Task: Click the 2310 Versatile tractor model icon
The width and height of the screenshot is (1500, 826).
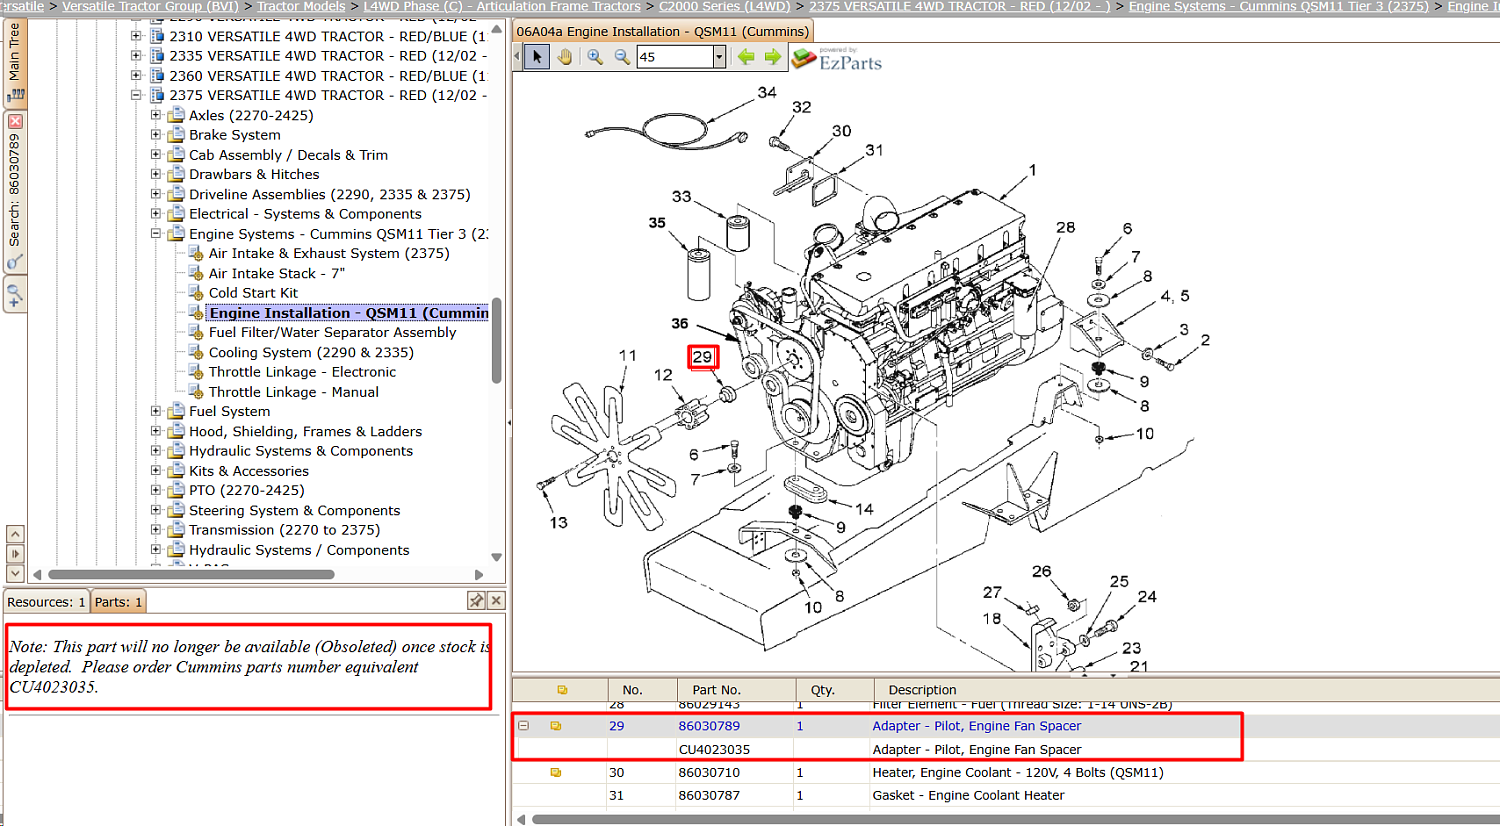Action: [x=157, y=36]
